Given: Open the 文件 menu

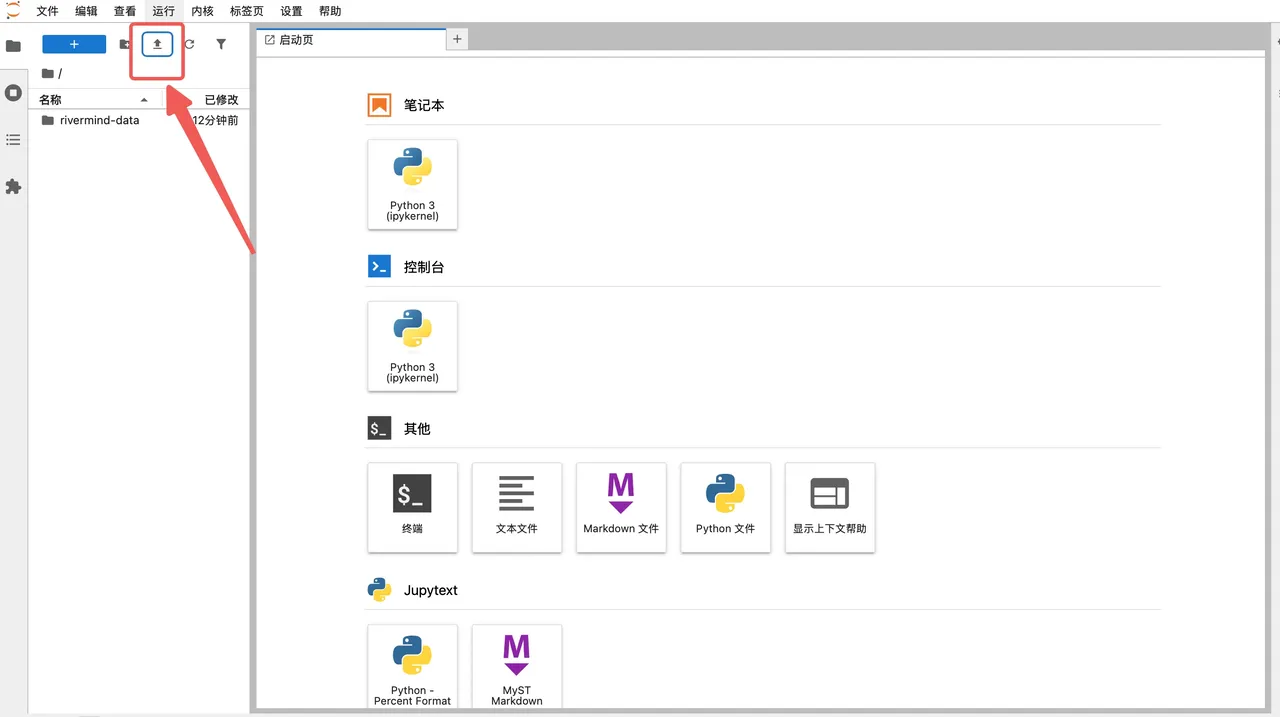Looking at the screenshot, I should [x=47, y=11].
